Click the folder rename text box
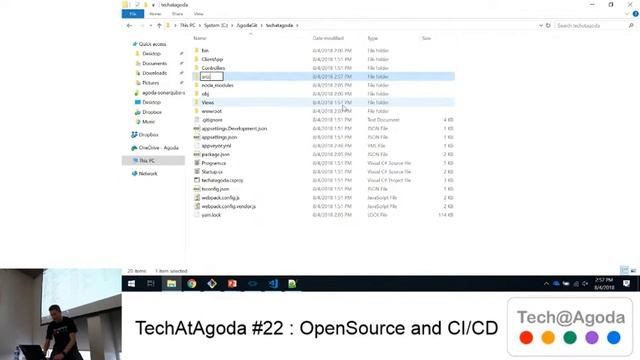The height and width of the screenshot is (360, 640). [x=211, y=76]
